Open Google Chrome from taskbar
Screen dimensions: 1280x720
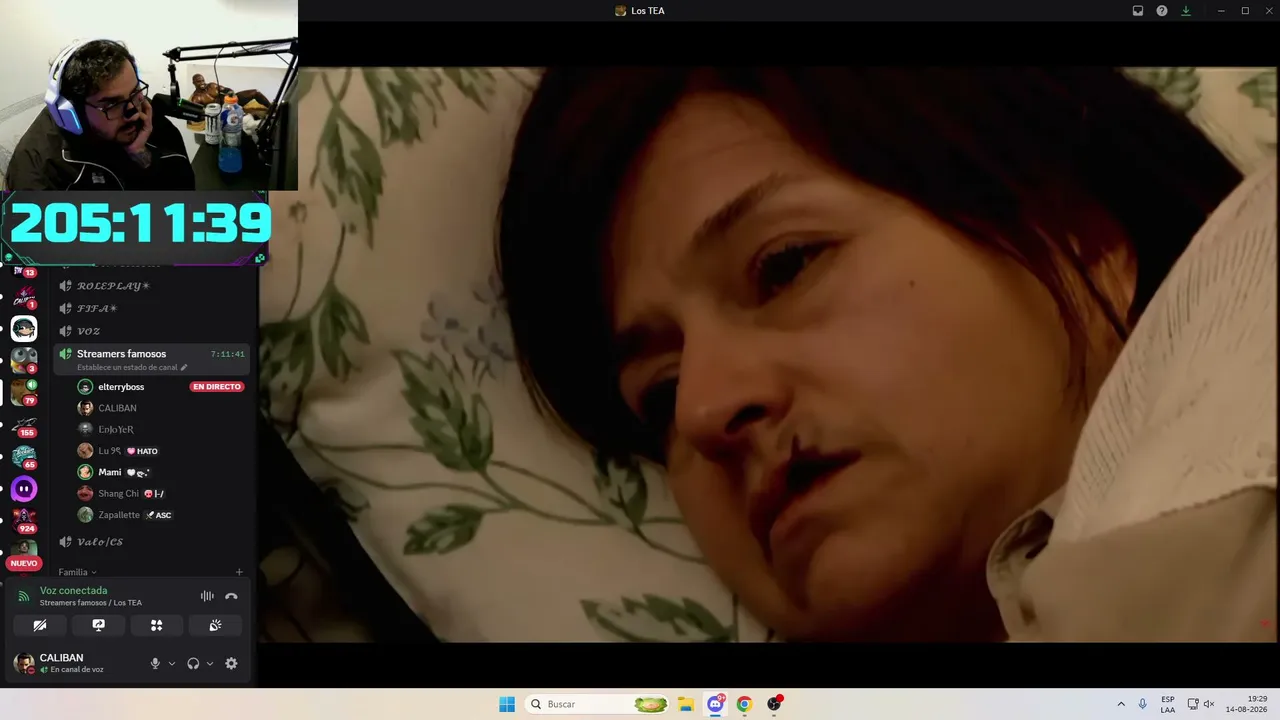point(744,704)
